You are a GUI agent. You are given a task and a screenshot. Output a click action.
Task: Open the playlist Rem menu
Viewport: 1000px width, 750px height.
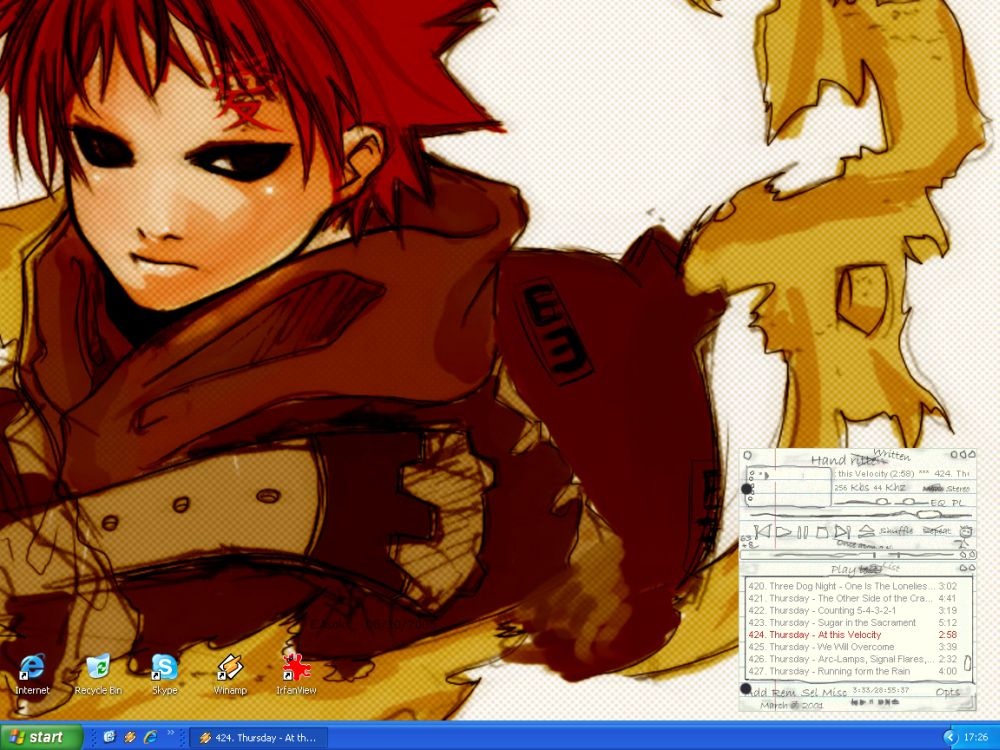coord(784,693)
